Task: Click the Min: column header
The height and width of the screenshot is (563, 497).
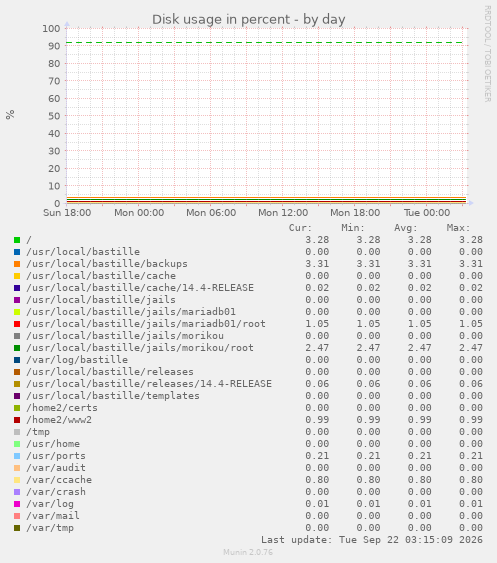Action: coord(353,228)
